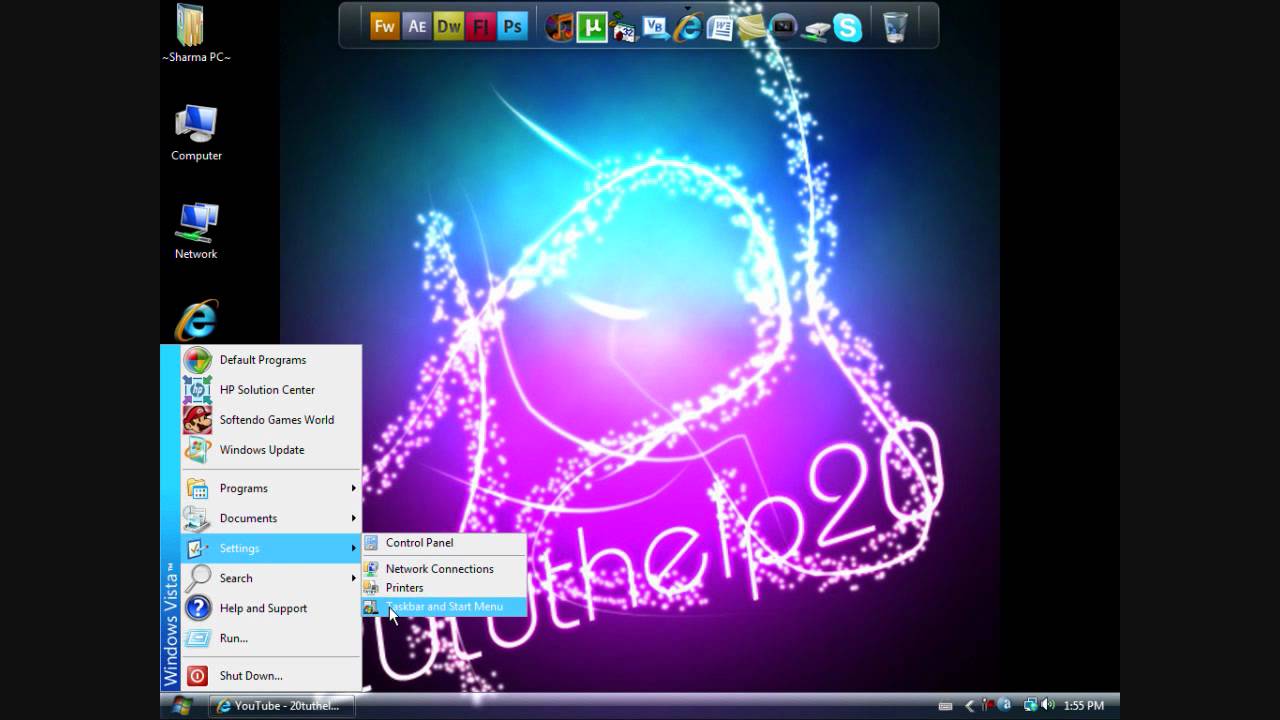Image resolution: width=1280 pixels, height=720 pixels.
Task: Open the Recycle Bin in the dock
Action: click(896, 27)
